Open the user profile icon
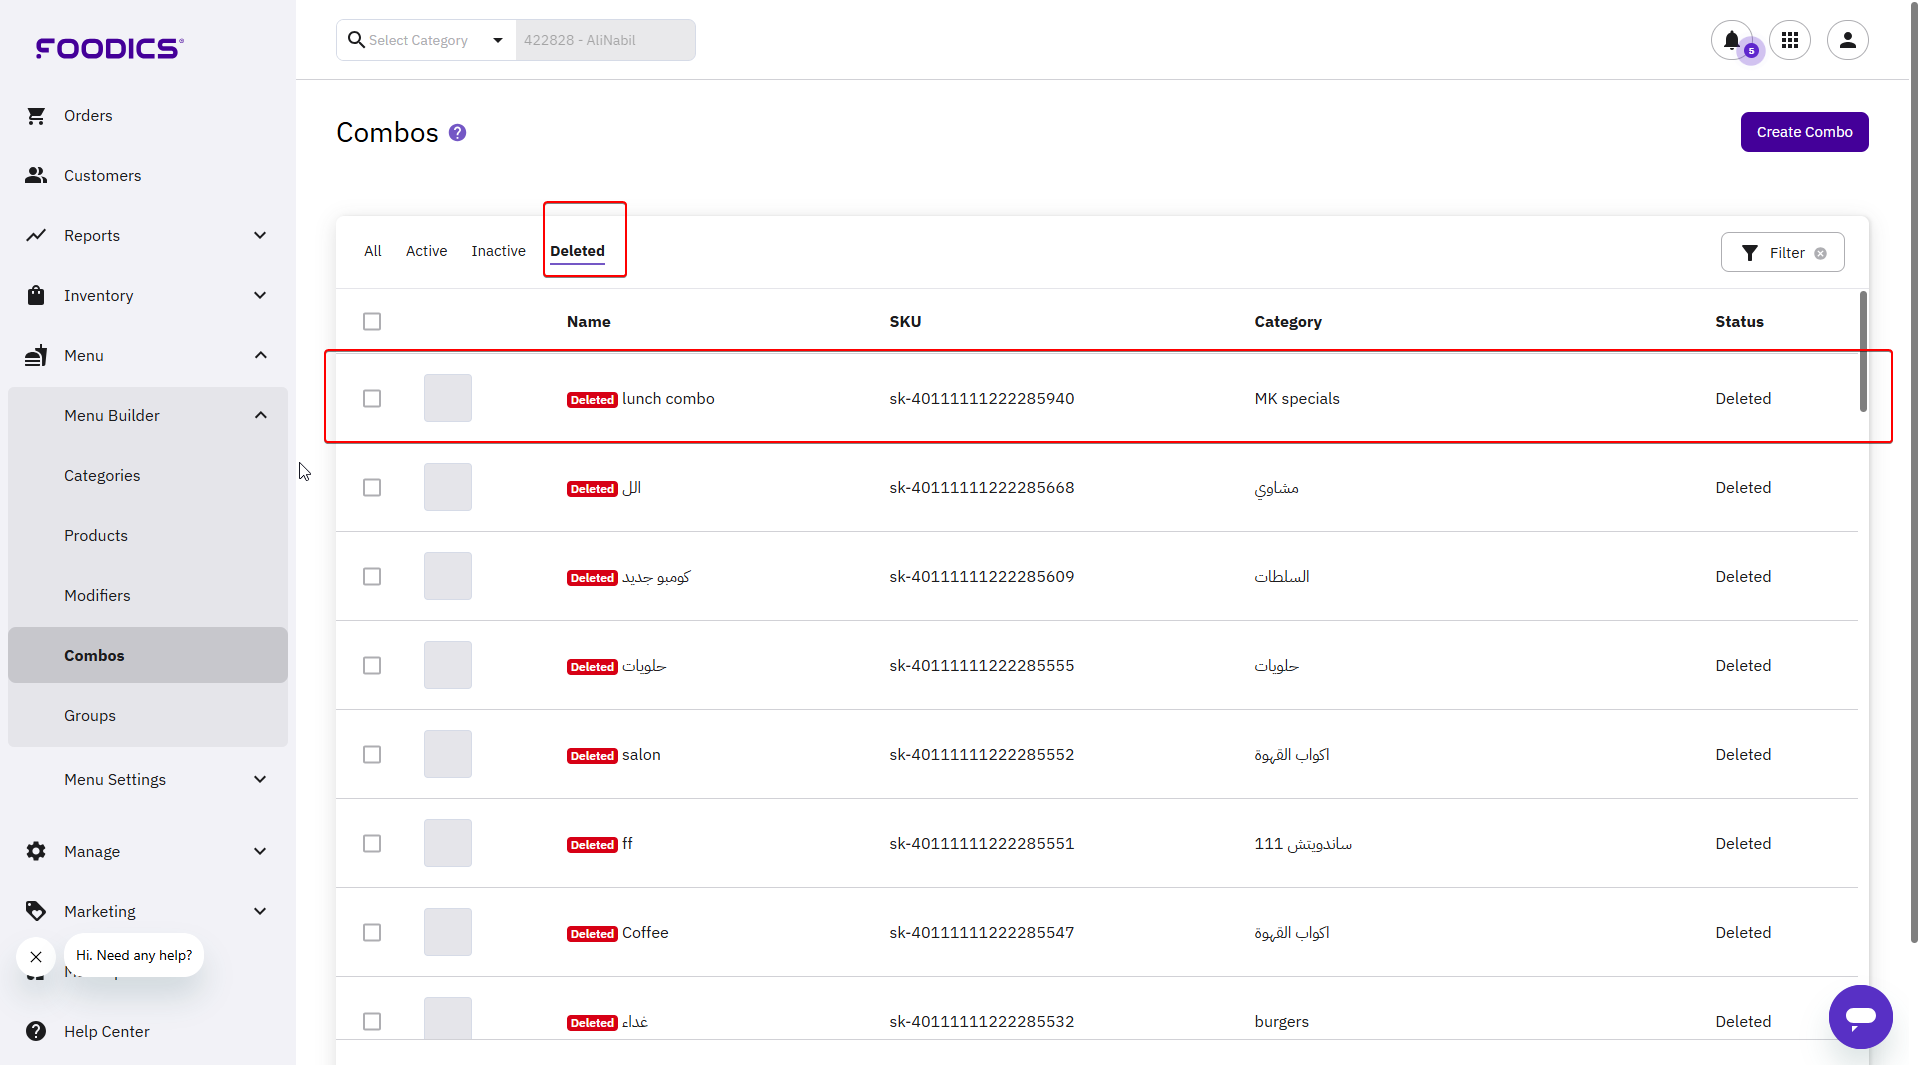The width and height of the screenshot is (1920, 1065). click(x=1847, y=40)
